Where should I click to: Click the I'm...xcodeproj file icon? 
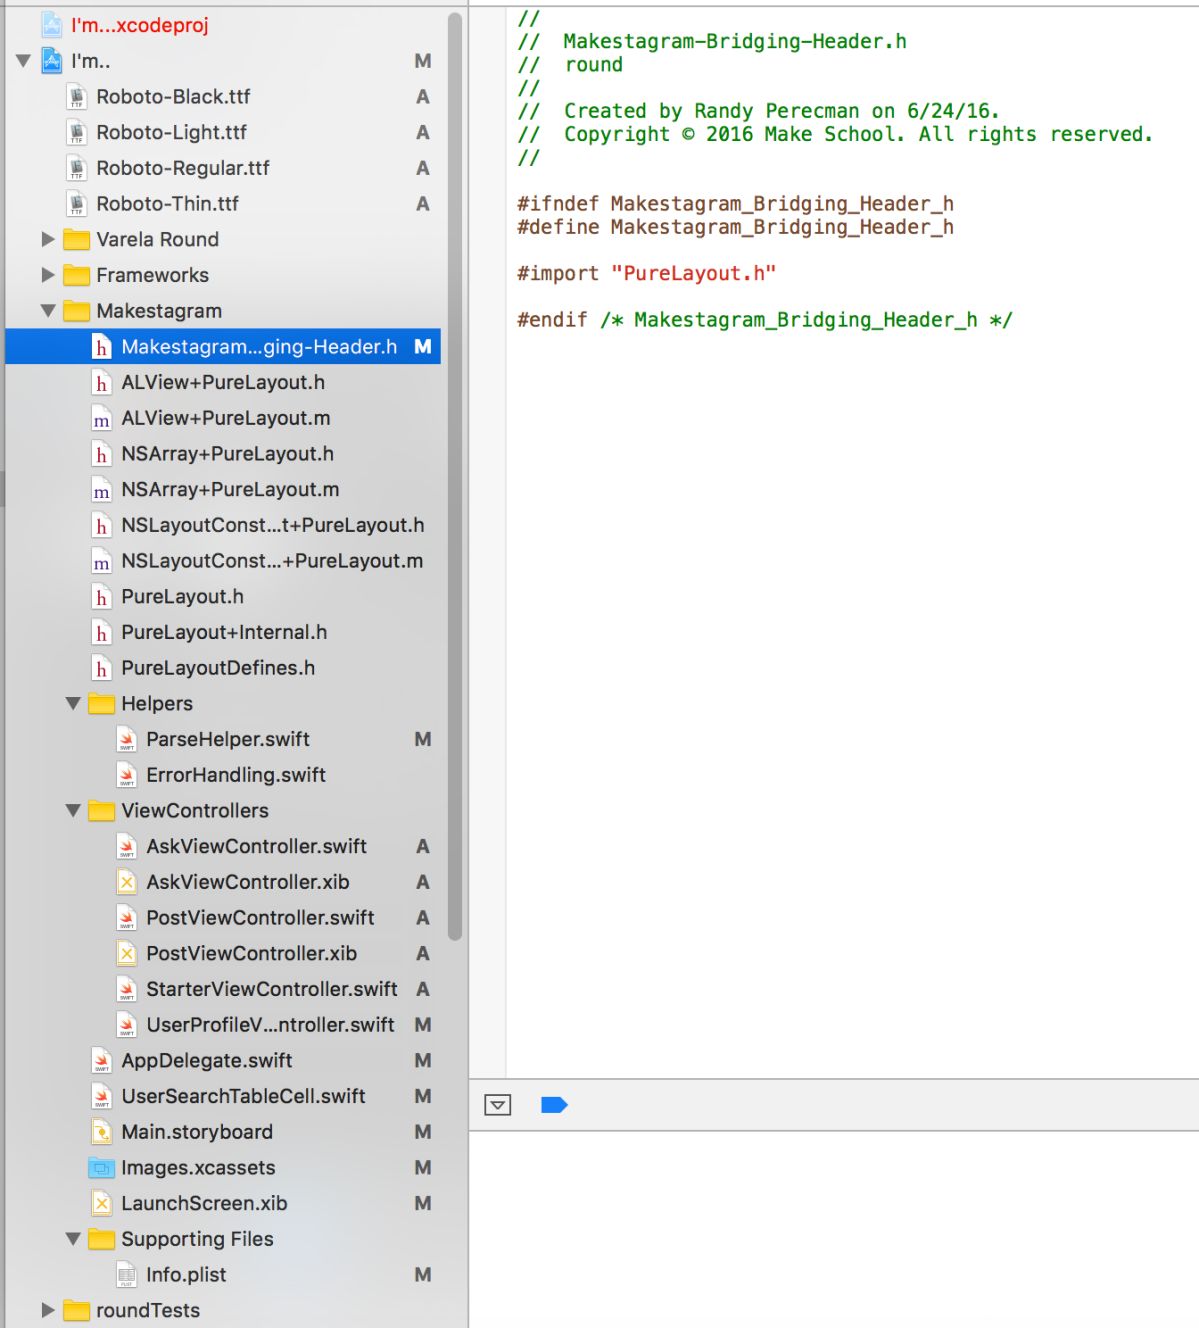tap(52, 25)
